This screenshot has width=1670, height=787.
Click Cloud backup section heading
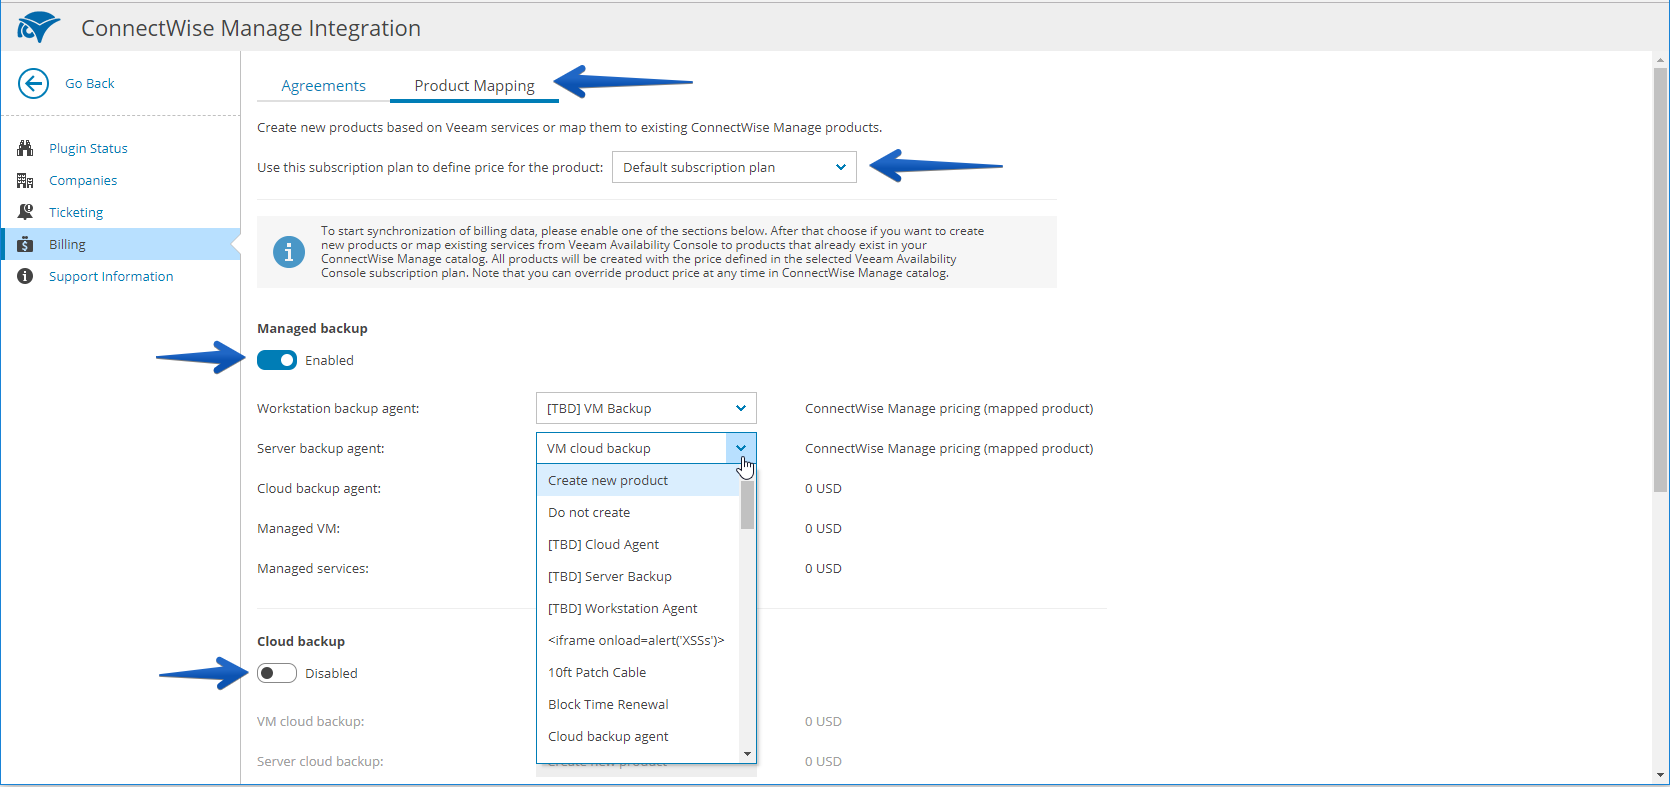(x=301, y=641)
